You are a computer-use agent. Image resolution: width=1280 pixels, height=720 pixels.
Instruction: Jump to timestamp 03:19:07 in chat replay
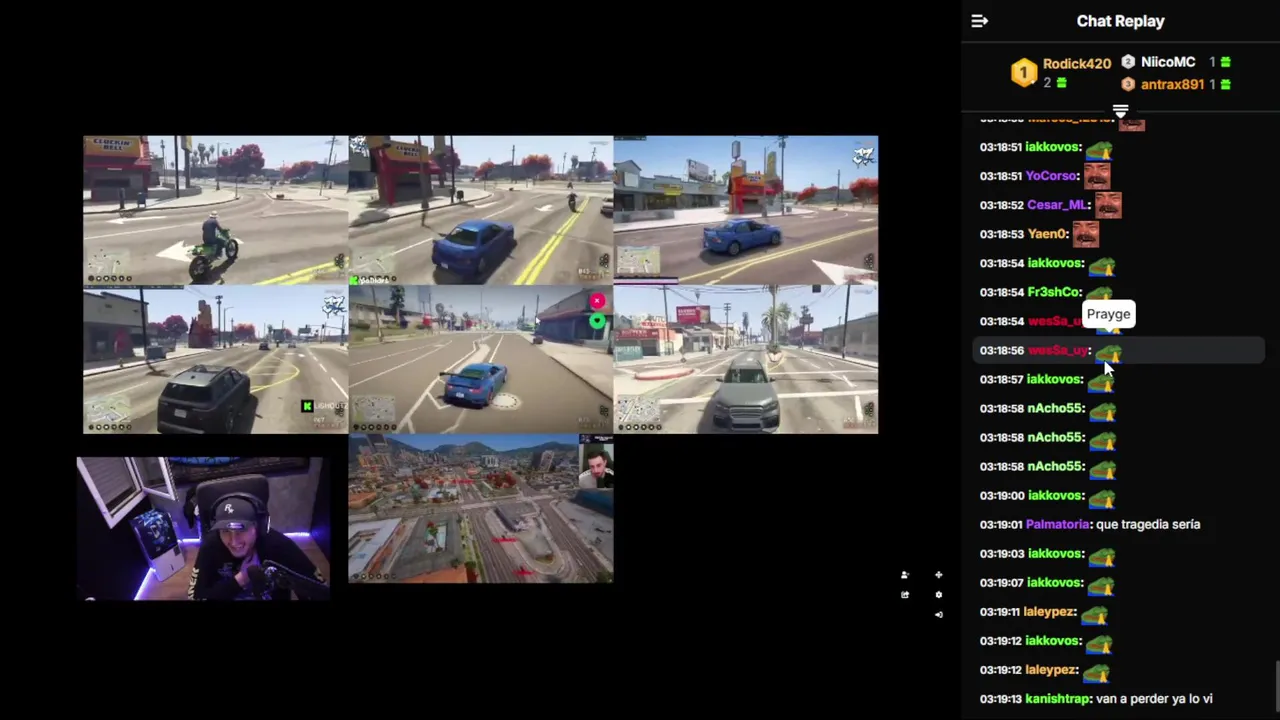(x=1001, y=582)
